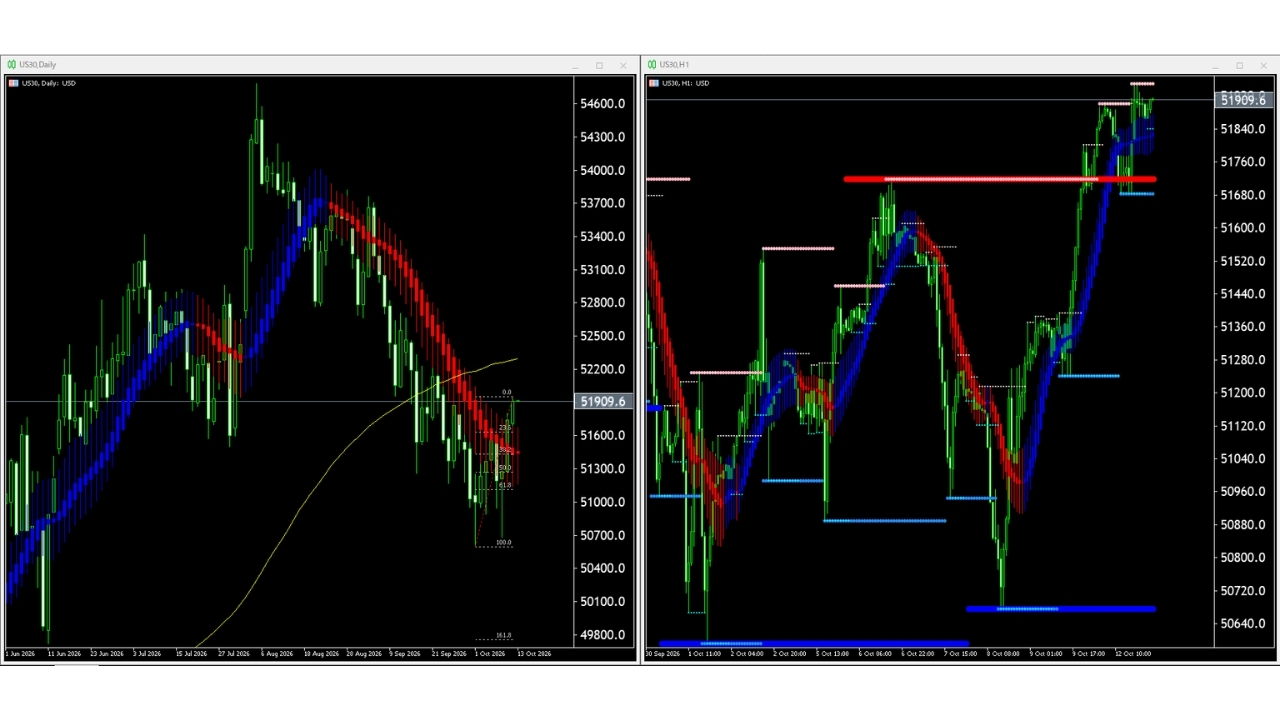Image resolution: width=1280 pixels, height=720 pixels.
Task: Click the 51840 price level on H1 scale
Action: pyautogui.click(x=1243, y=129)
